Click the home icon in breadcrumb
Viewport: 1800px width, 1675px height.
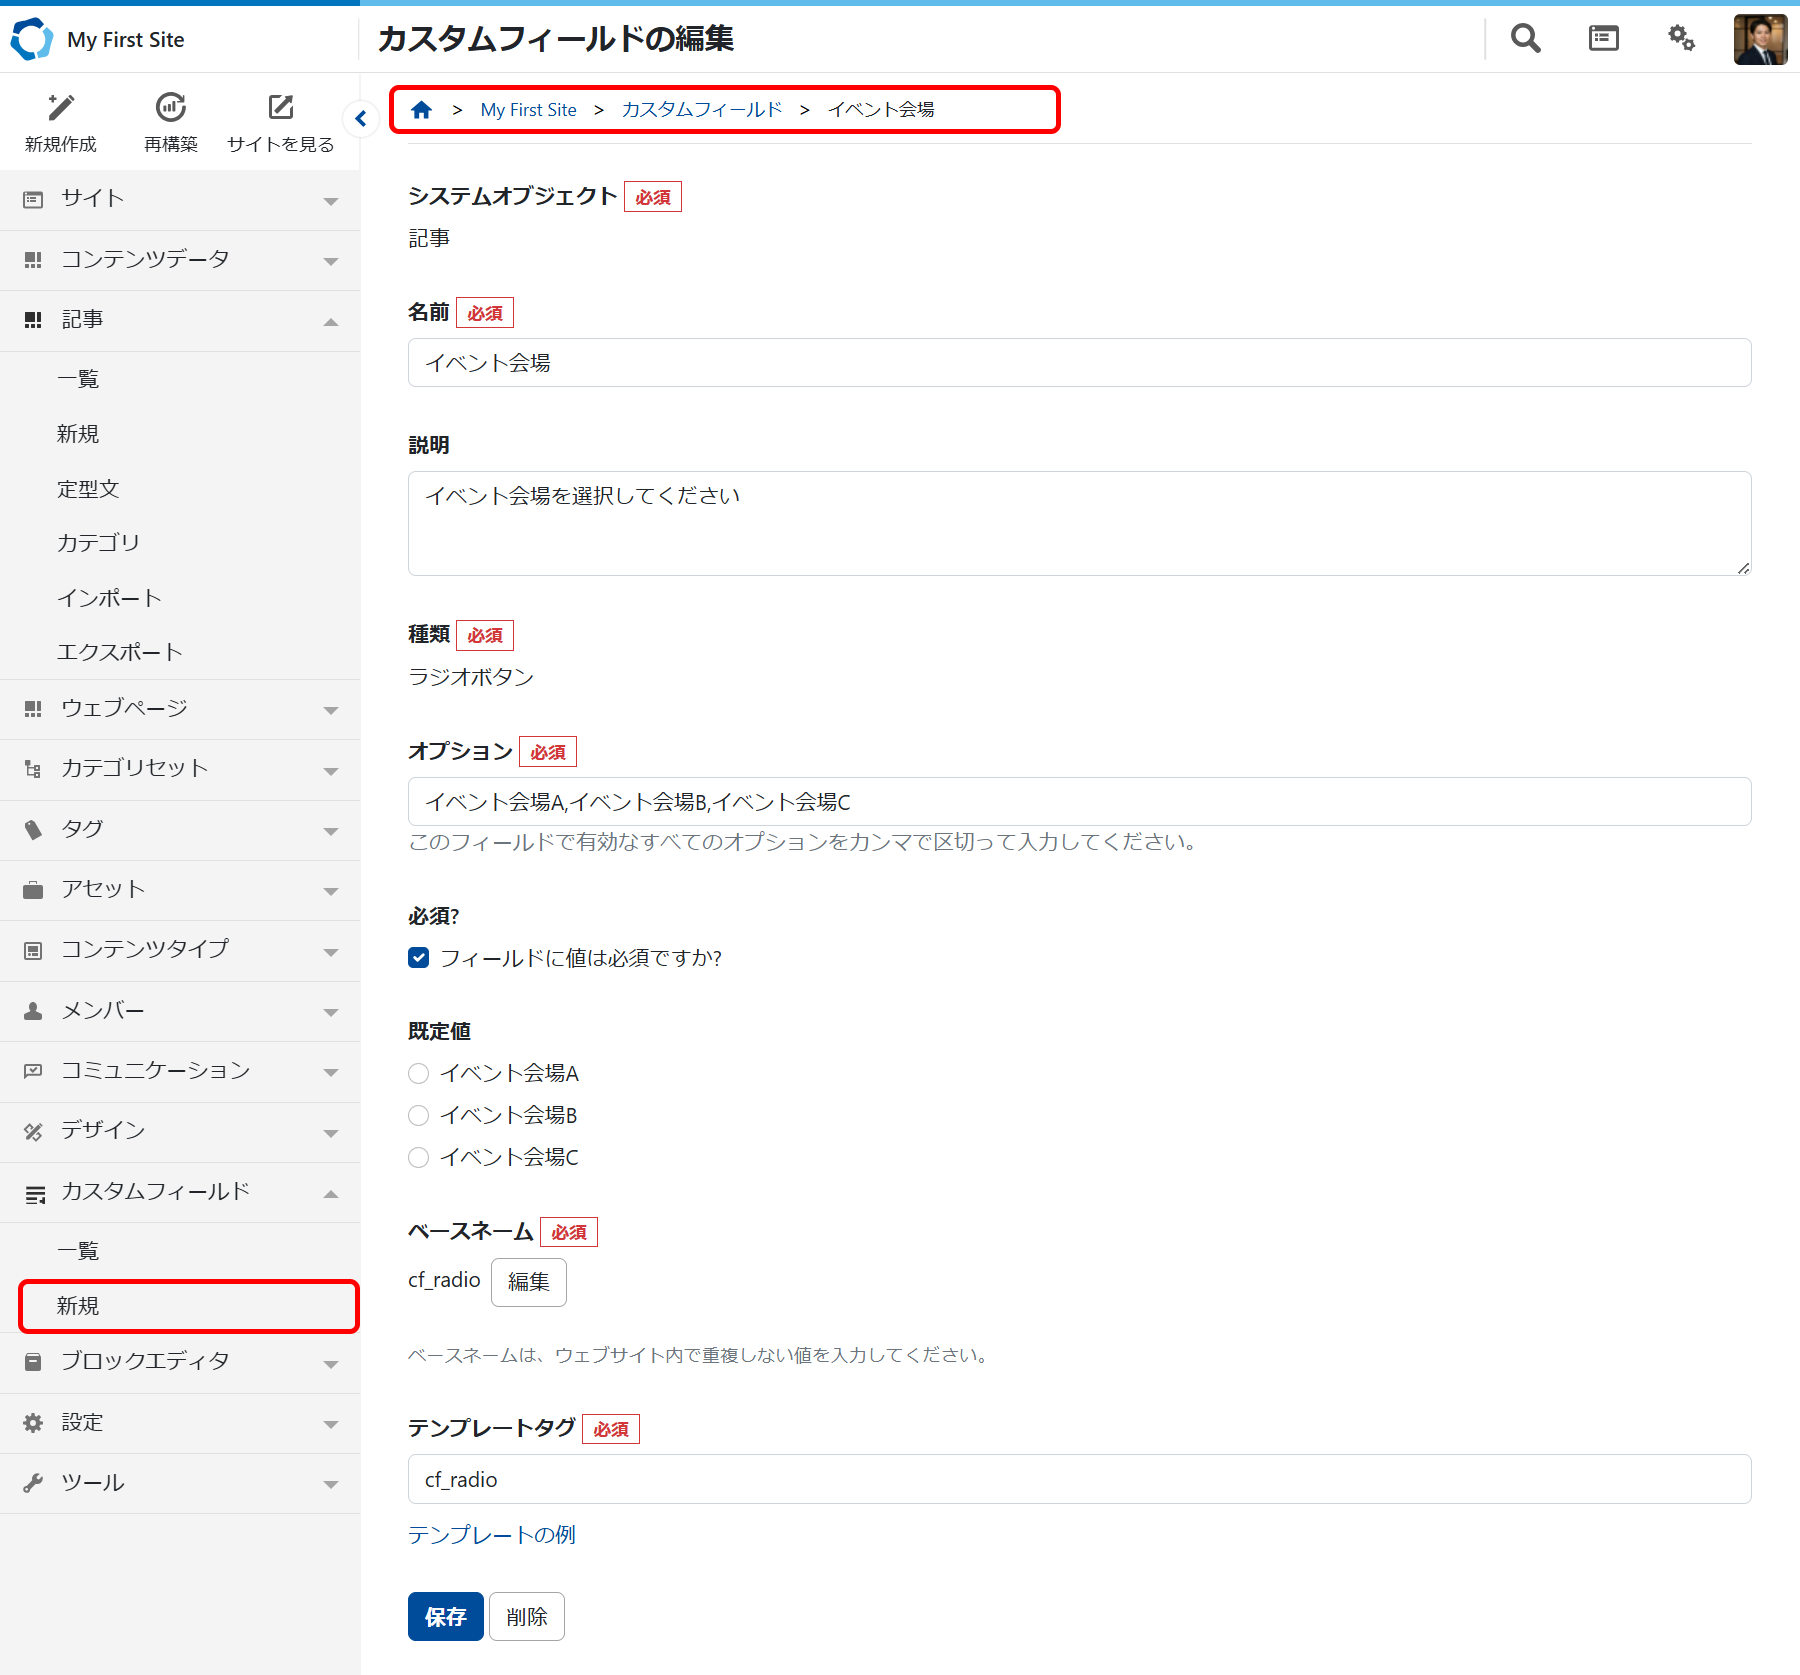422,110
